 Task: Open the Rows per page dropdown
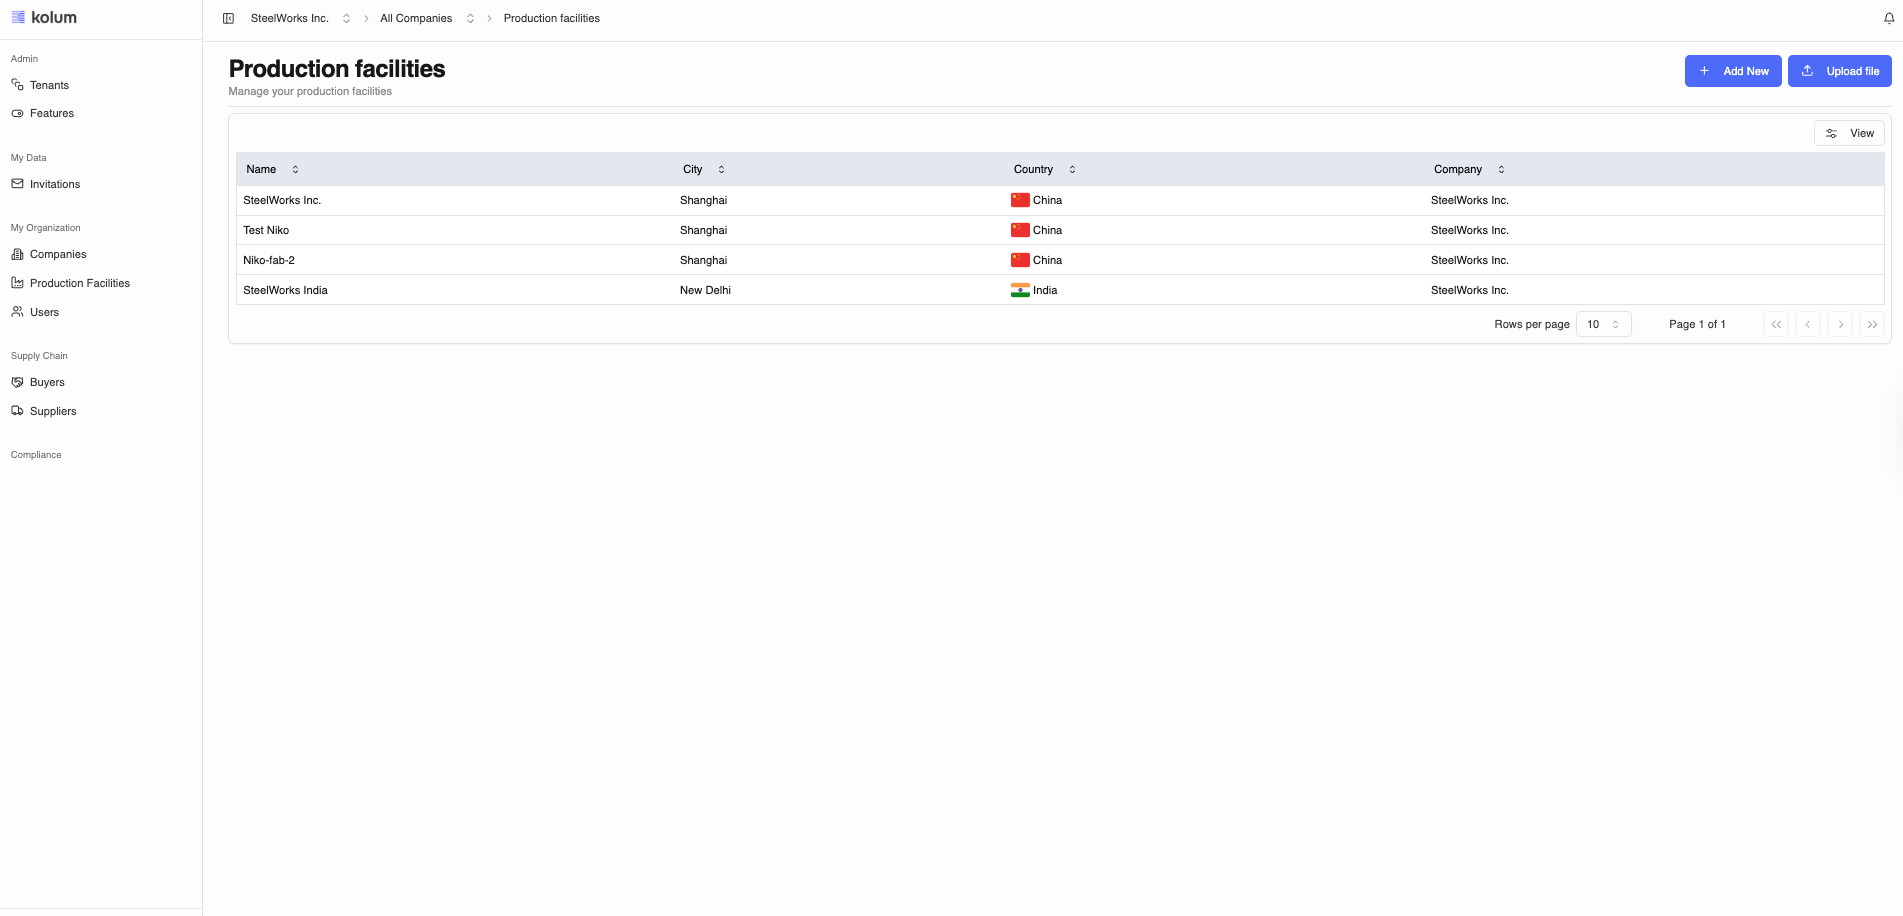click(1603, 324)
